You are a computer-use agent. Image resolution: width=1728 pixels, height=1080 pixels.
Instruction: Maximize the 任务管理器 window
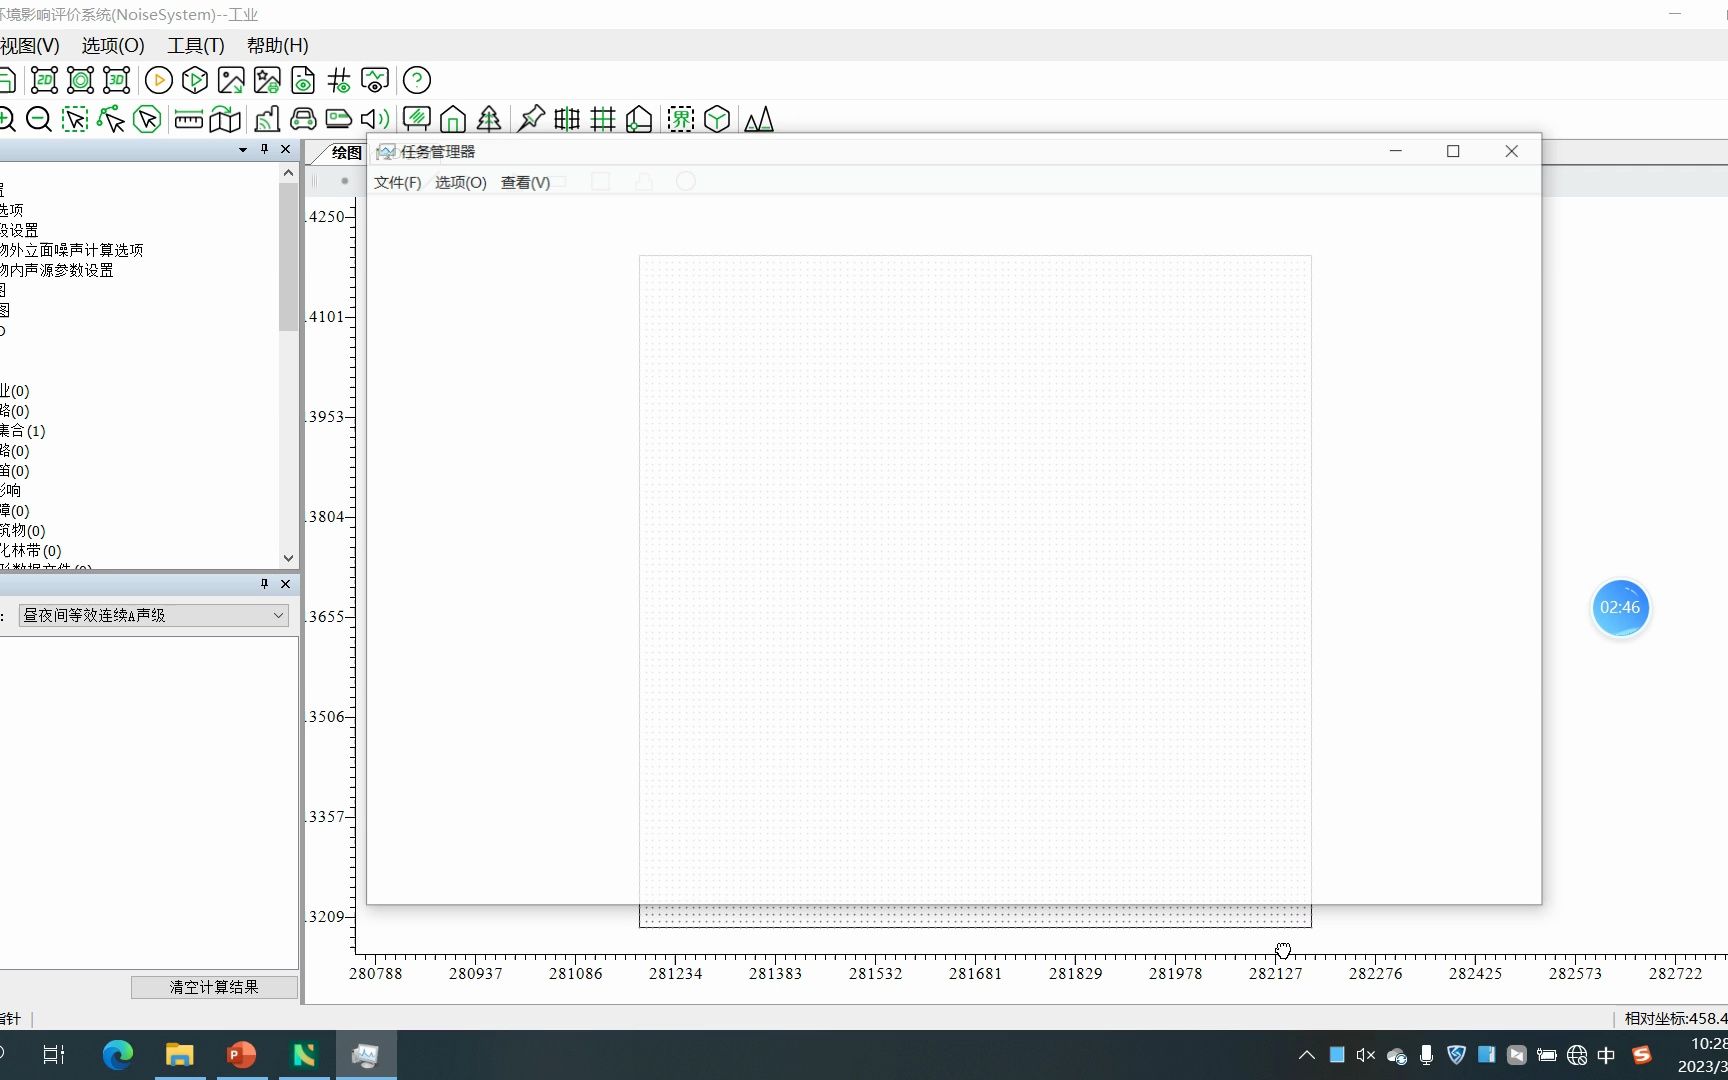[x=1453, y=151]
